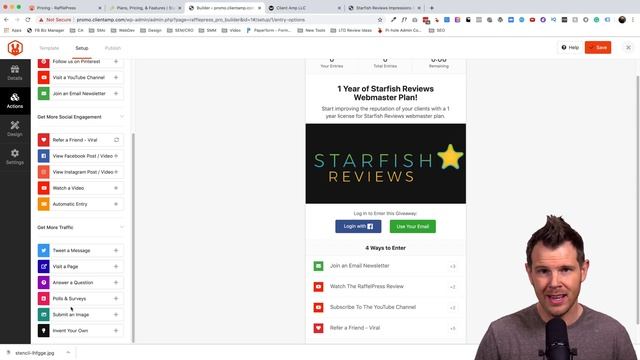Add Join an Email Newsletter action
This screenshot has width=640, height=360.
click(x=116, y=93)
